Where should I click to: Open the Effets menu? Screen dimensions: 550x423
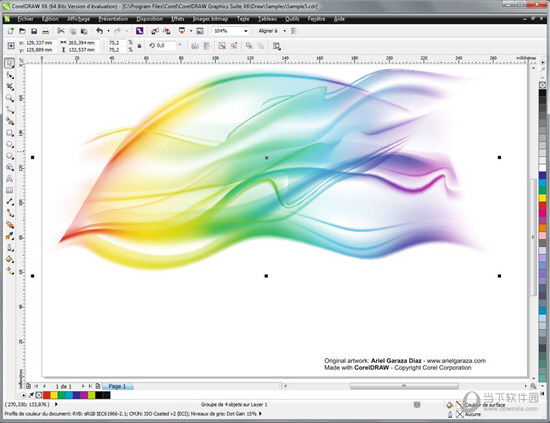[177, 19]
